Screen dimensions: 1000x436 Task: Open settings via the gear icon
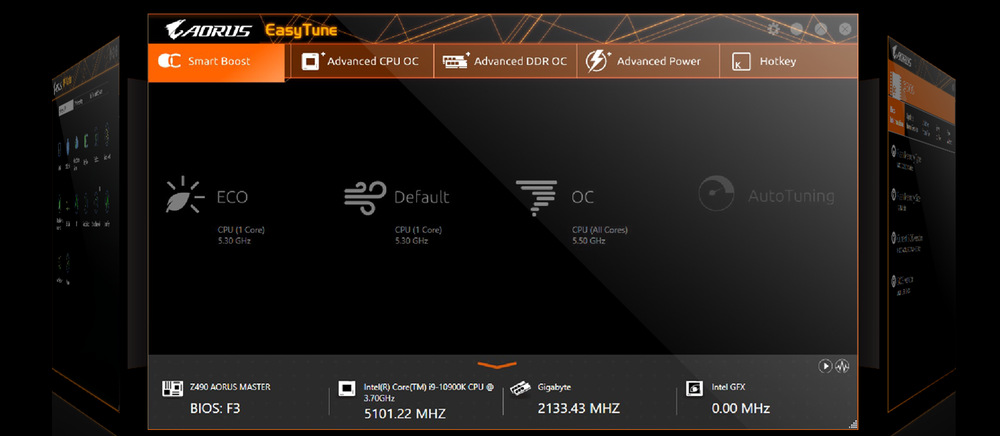pyautogui.click(x=774, y=29)
